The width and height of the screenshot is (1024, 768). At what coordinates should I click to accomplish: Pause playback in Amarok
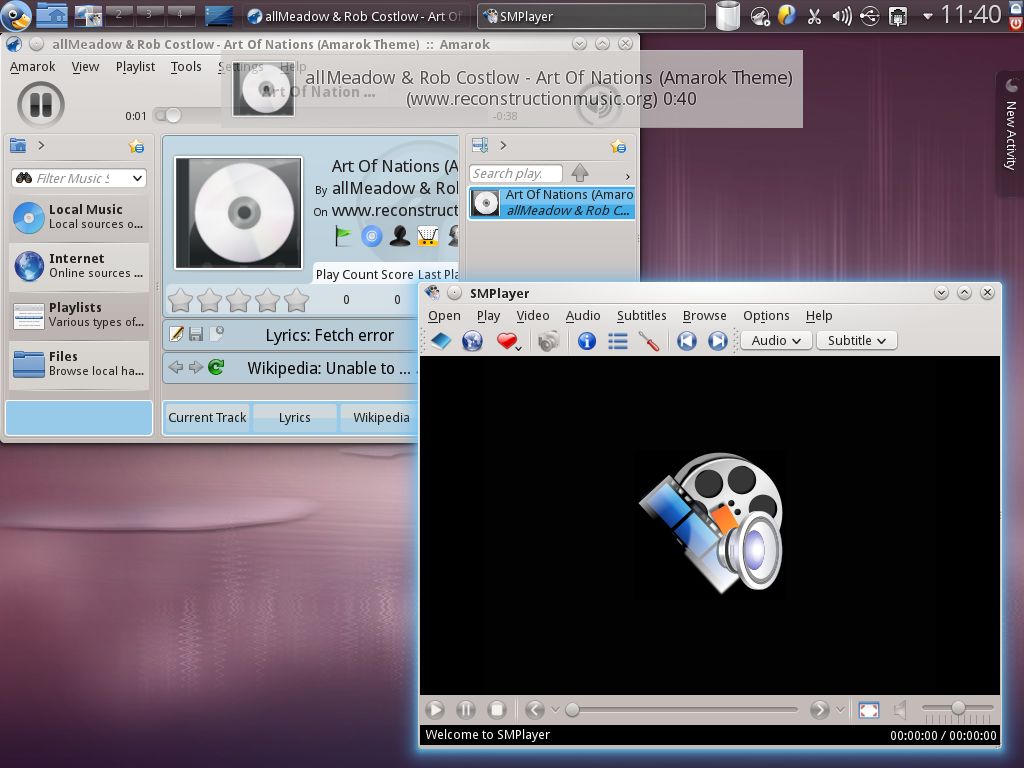[40, 104]
